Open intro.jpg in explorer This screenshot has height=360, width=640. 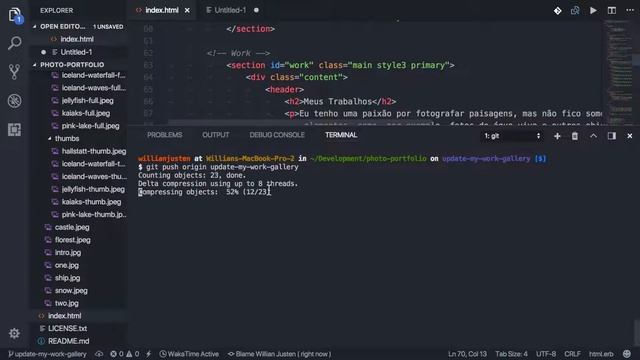click(x=68, y=252)
